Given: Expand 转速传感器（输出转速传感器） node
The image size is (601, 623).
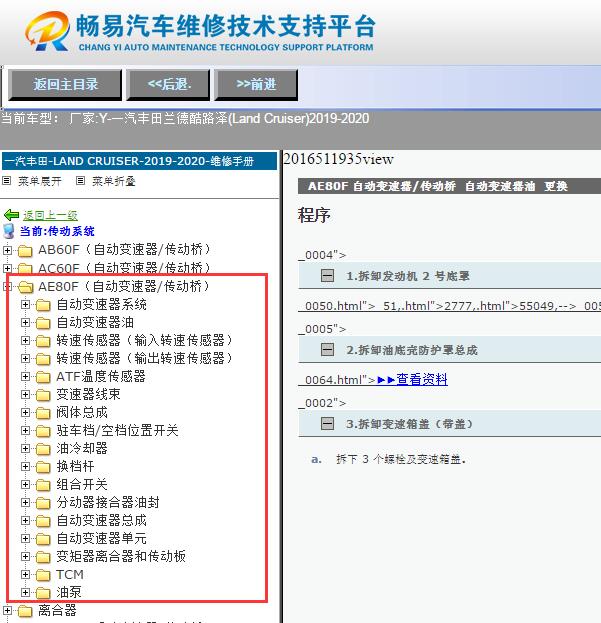Looking at the screenshot, I should [25, 358].
